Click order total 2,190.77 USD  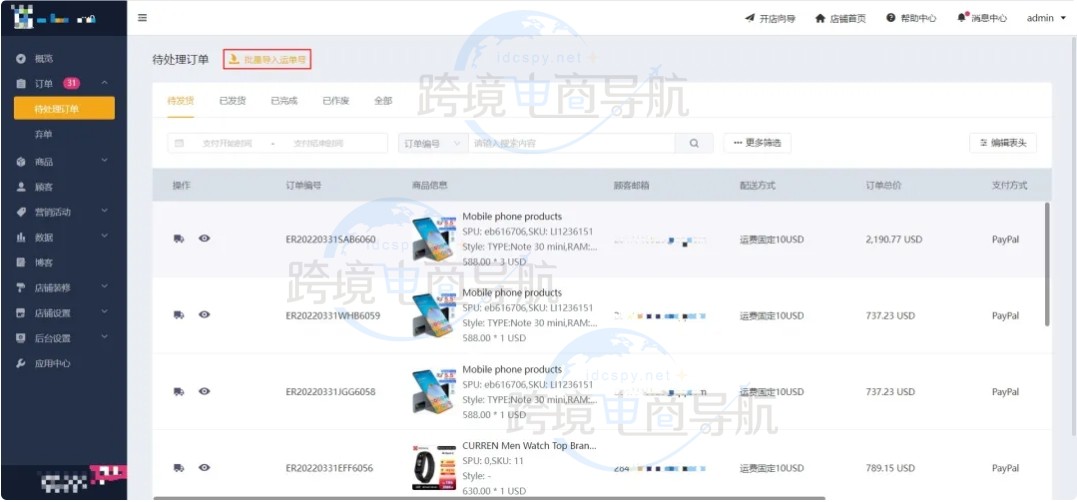pyautogui.click(x=894, y=240)
